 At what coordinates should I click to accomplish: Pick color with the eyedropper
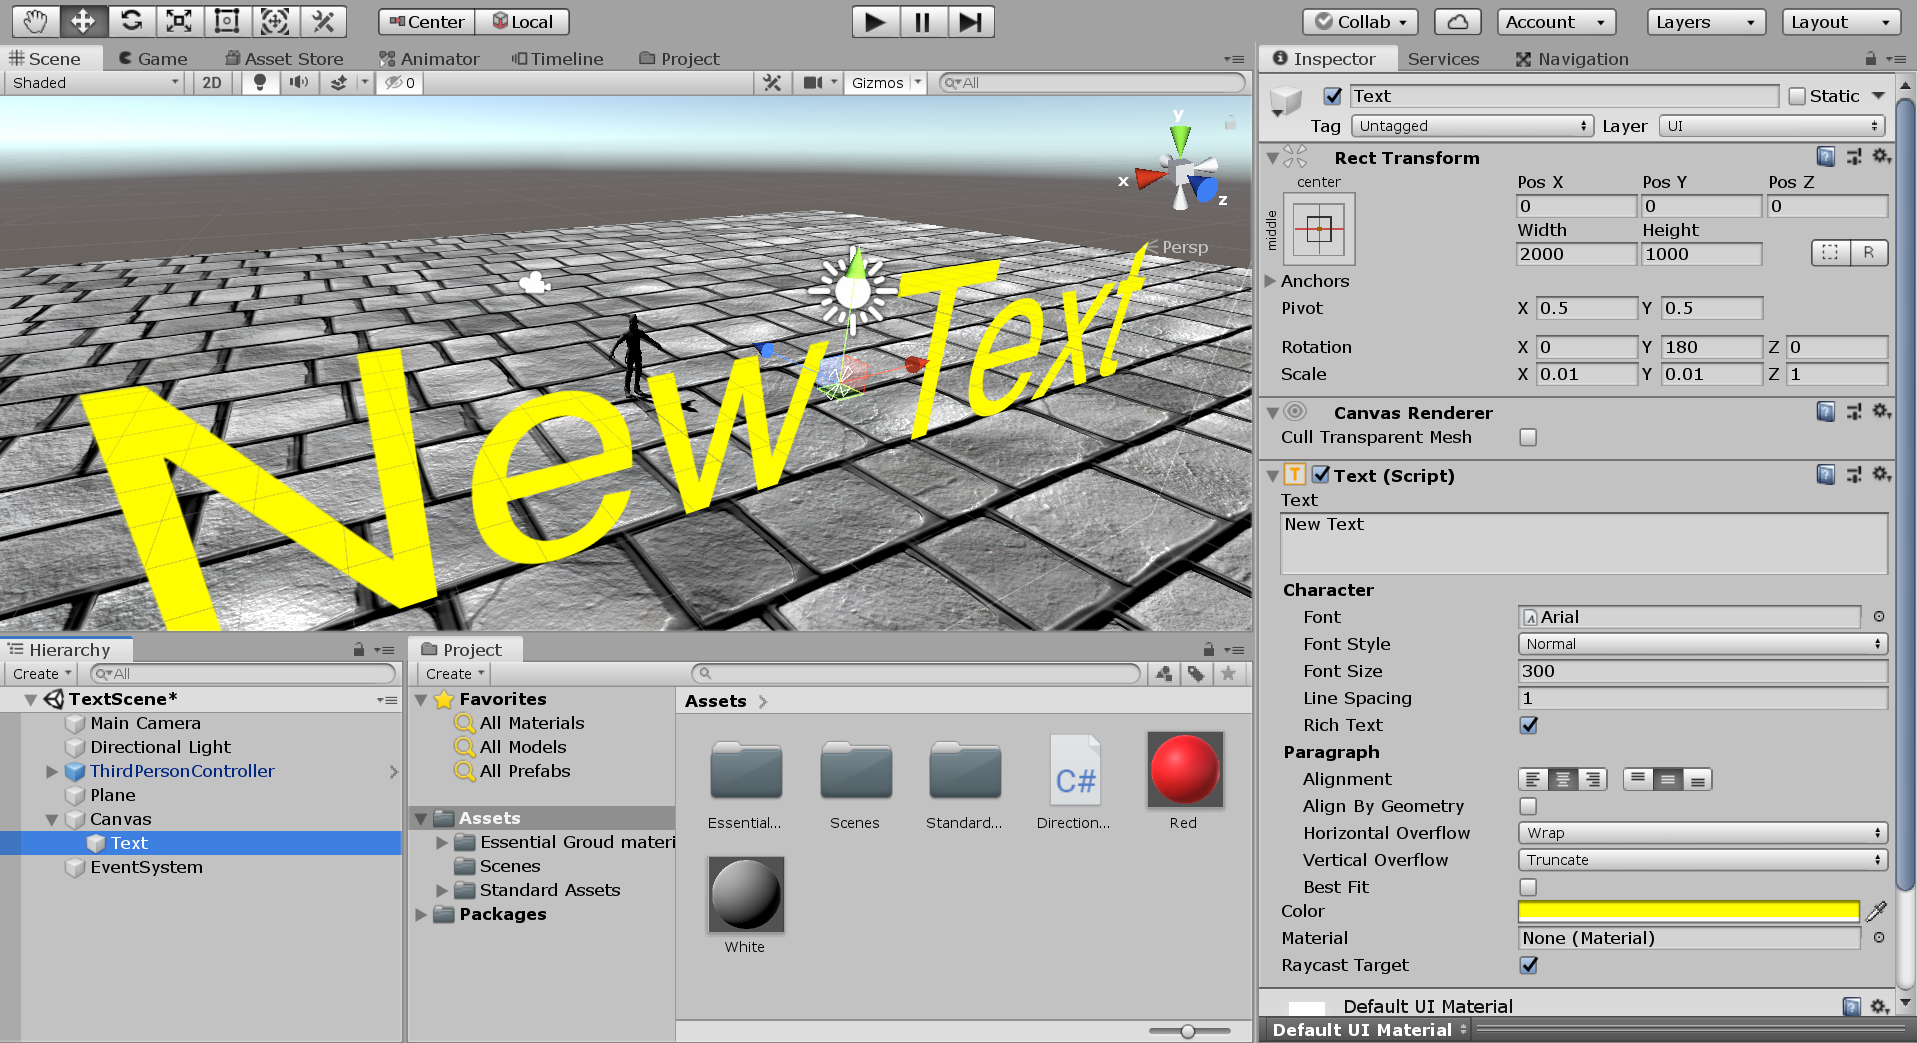[x=1876, y=911]
